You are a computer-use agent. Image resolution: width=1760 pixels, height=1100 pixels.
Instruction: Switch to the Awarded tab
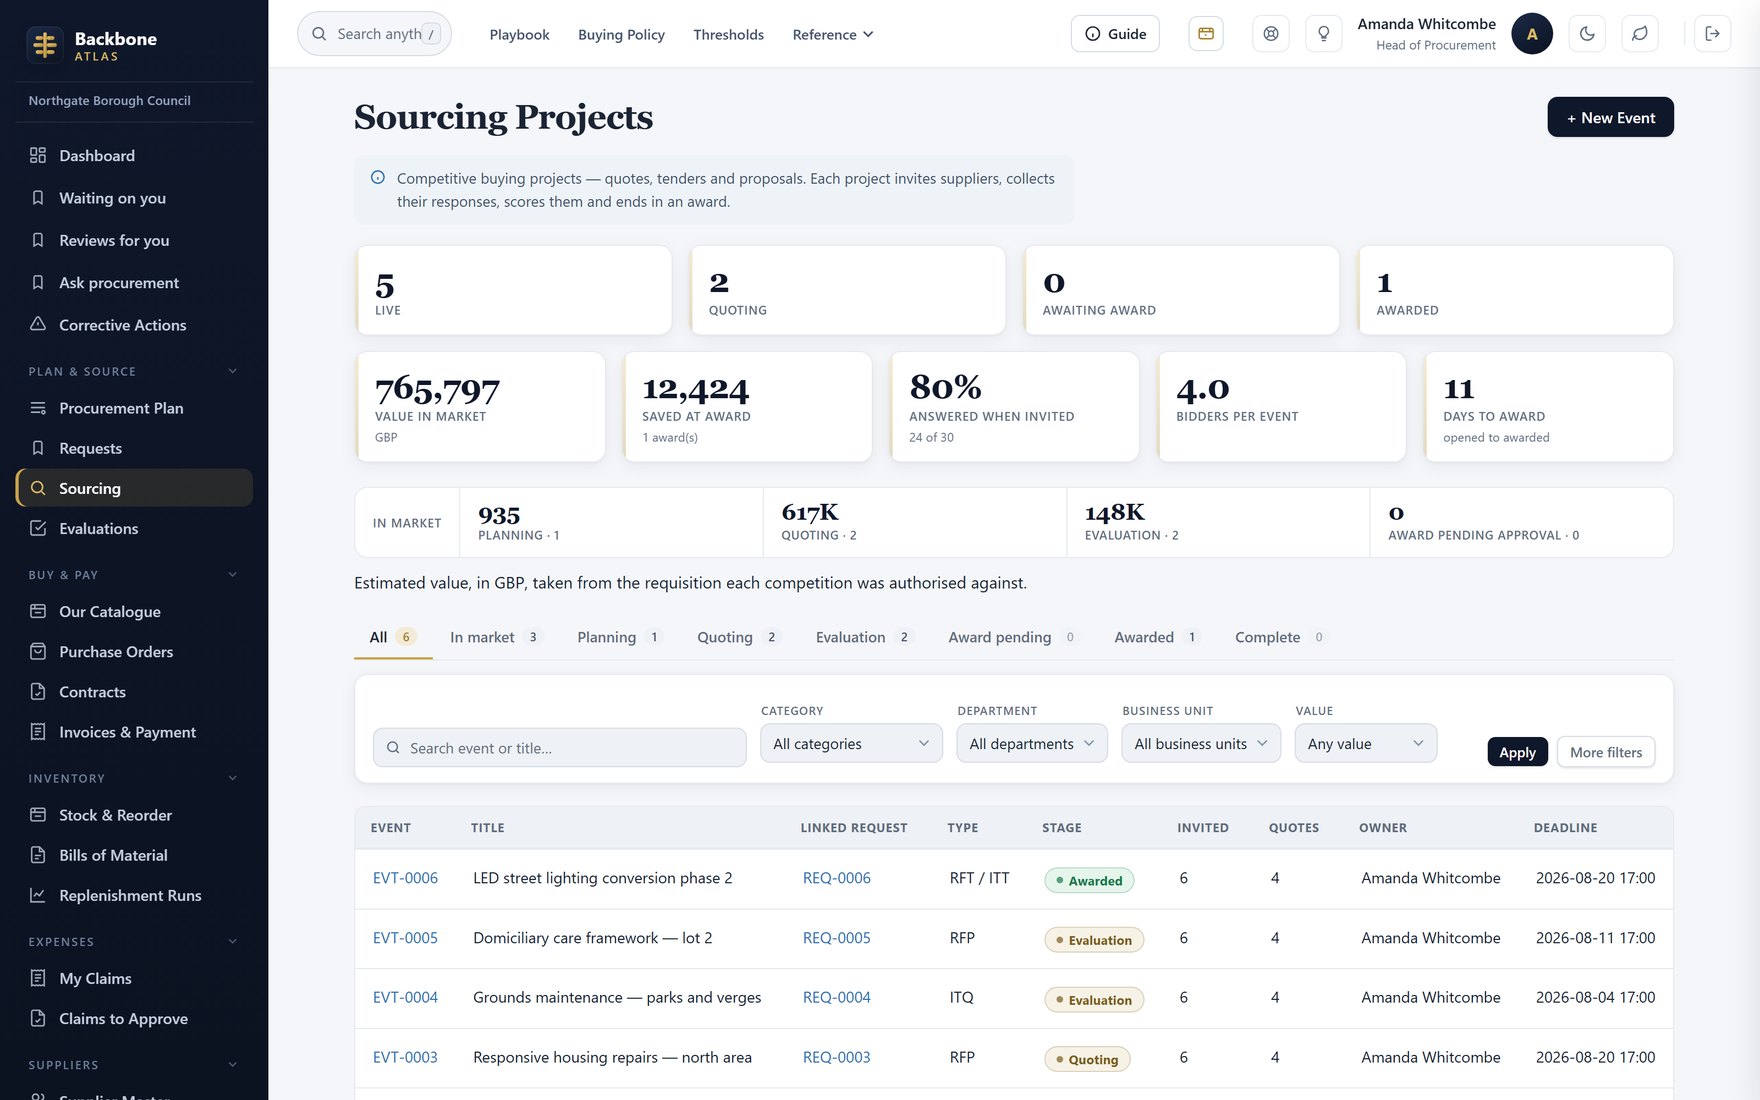point(1156,637)
